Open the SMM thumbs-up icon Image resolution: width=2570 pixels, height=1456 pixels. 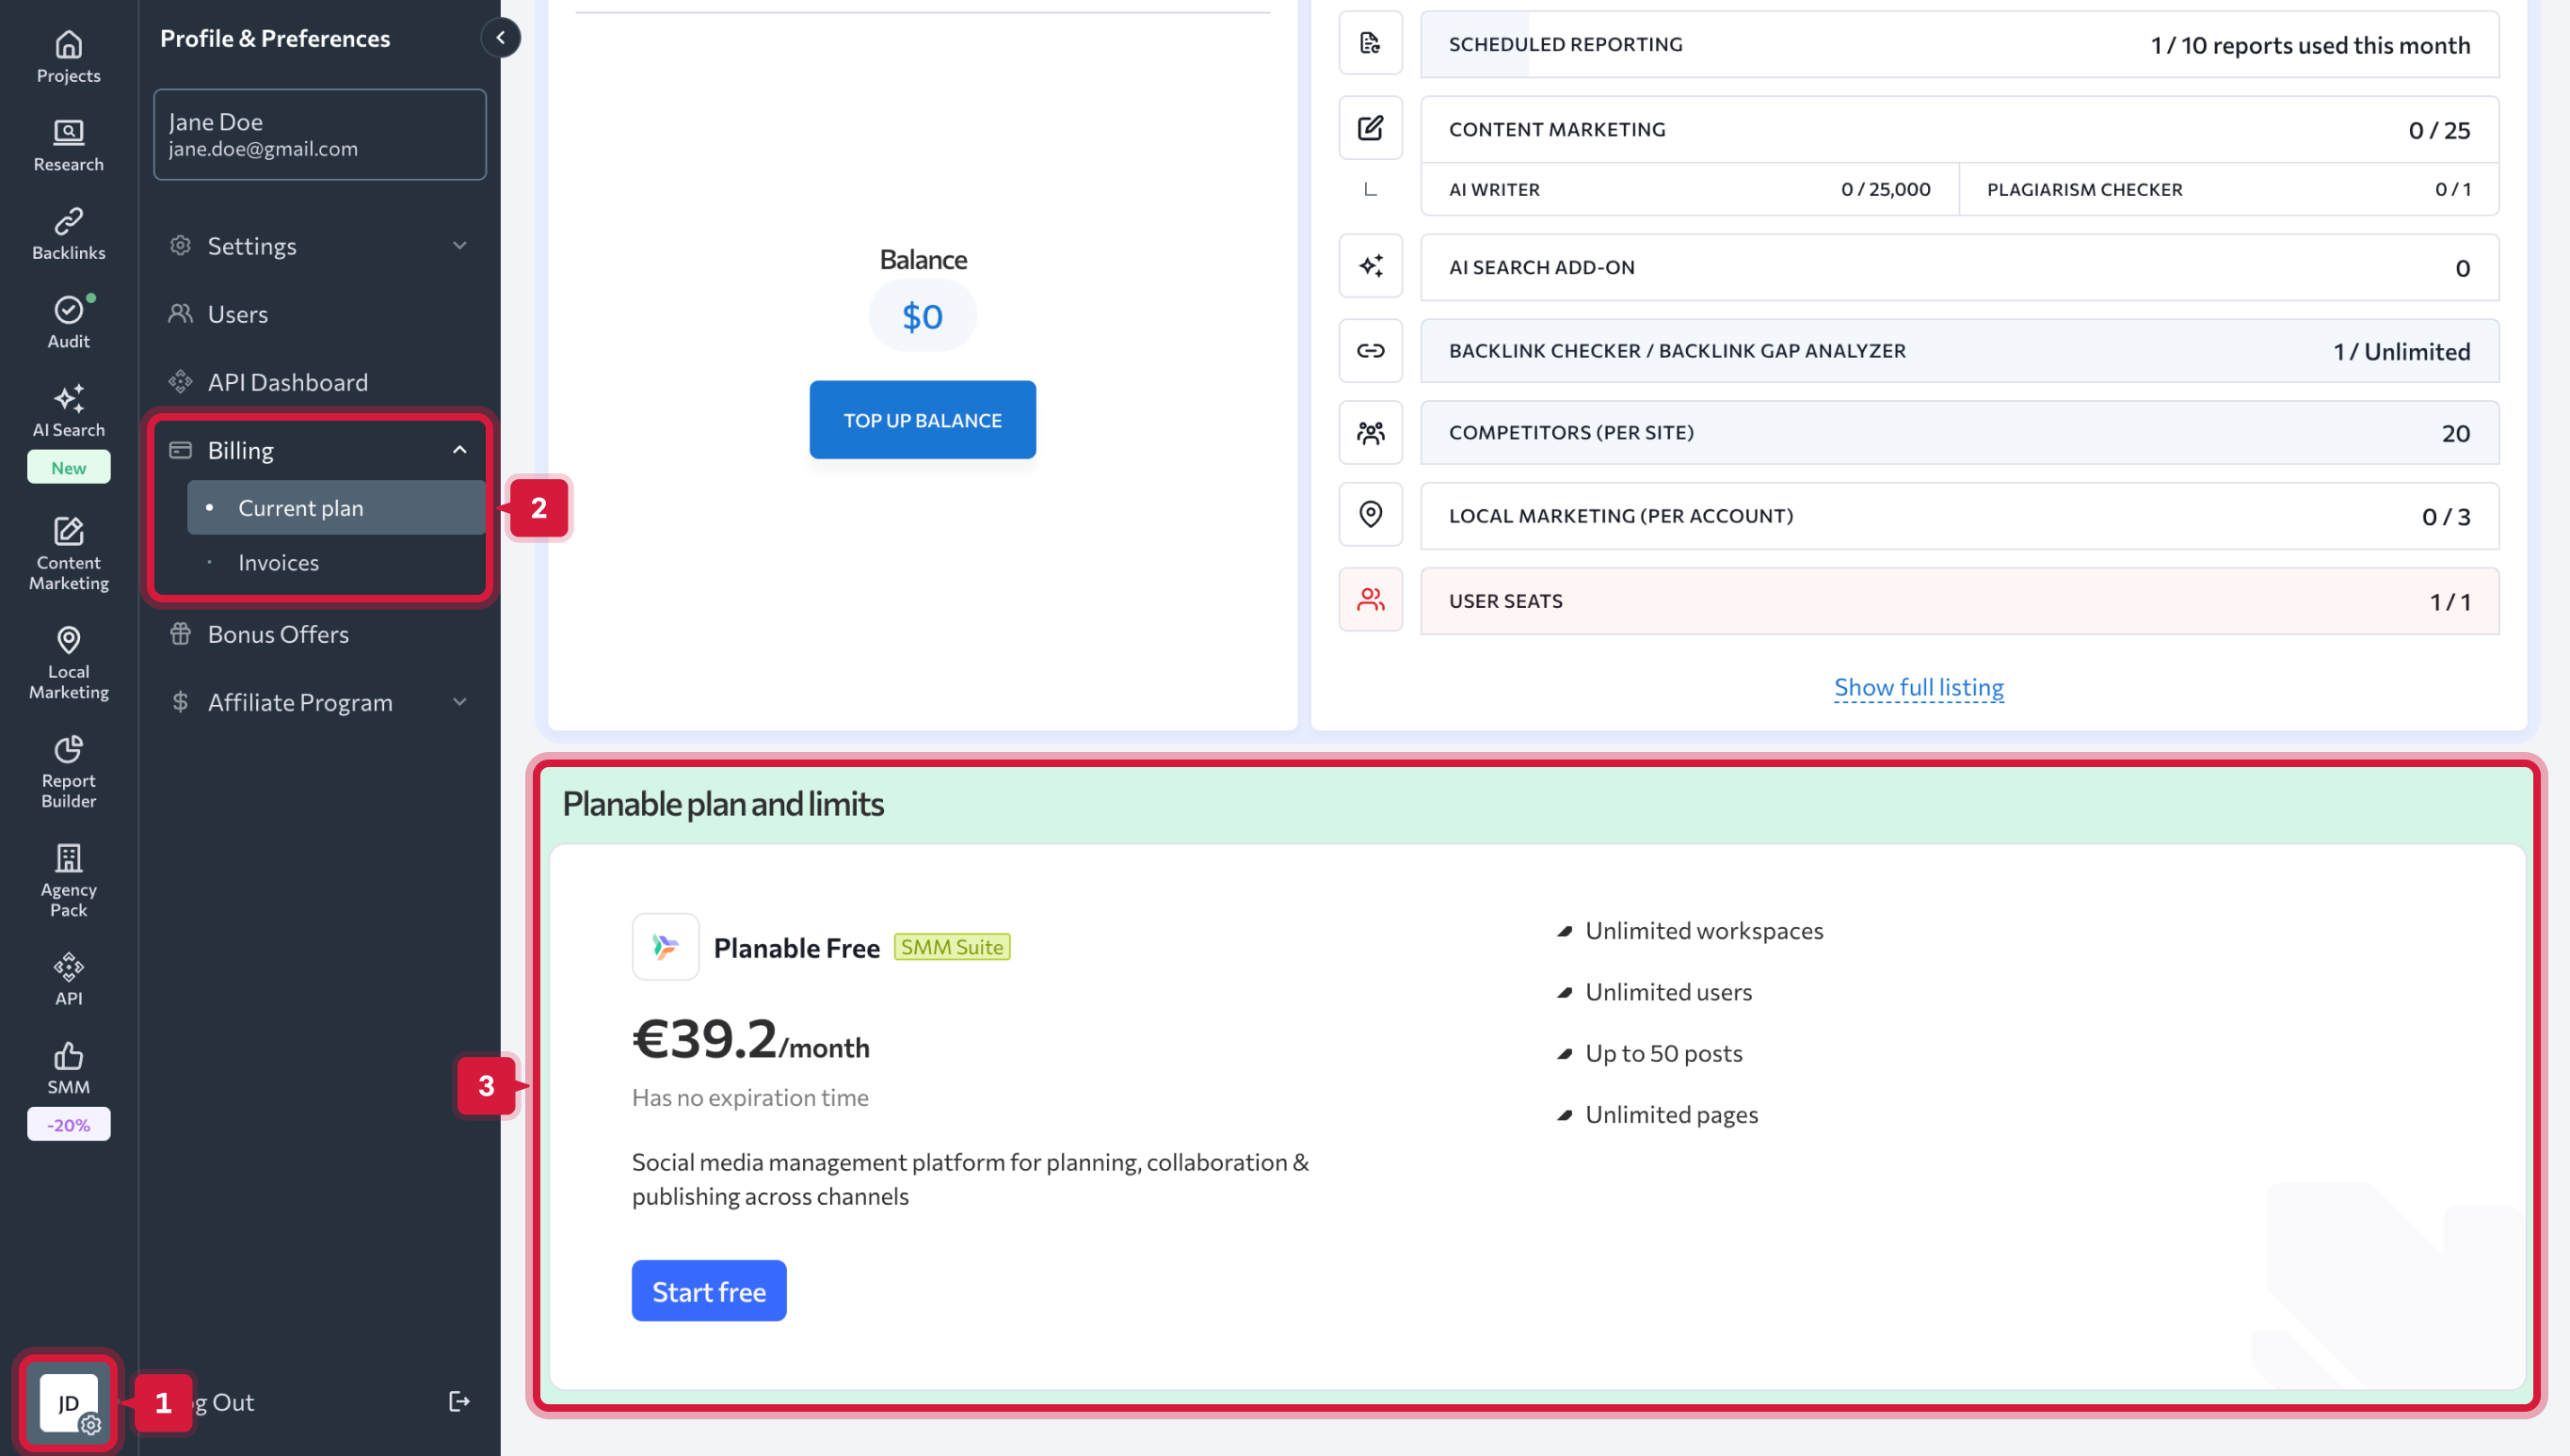[x=68, y=1056]
